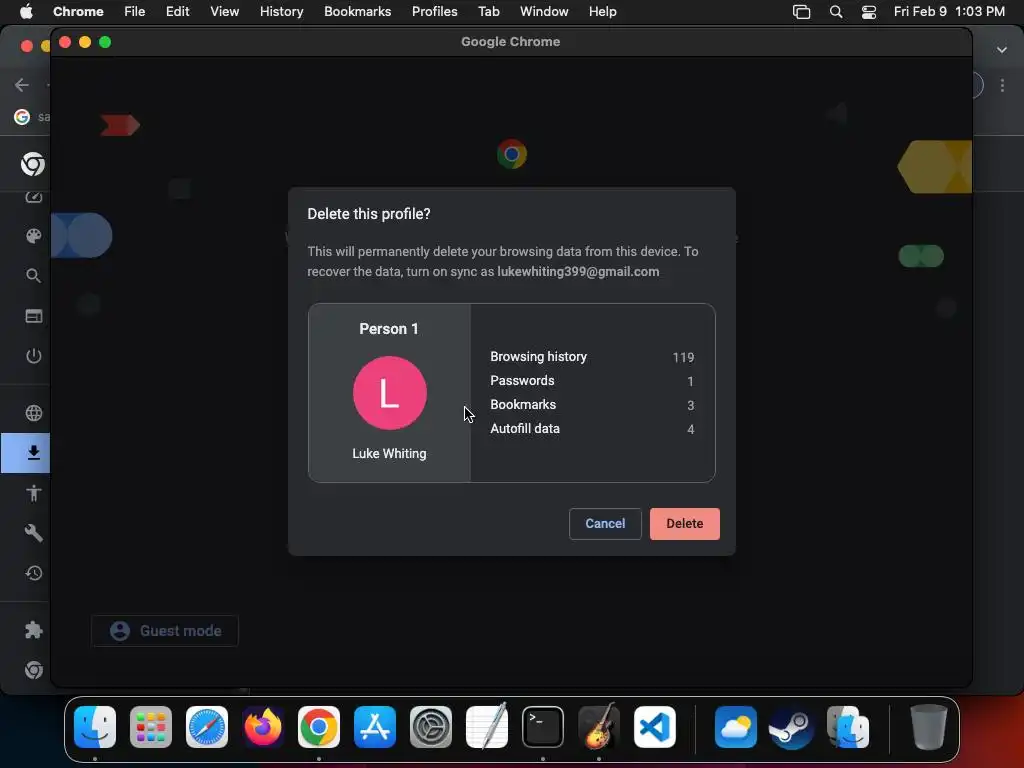Click the Person 1 profile name
Screen dimensions: 1024x768
[x=389, y=328]
